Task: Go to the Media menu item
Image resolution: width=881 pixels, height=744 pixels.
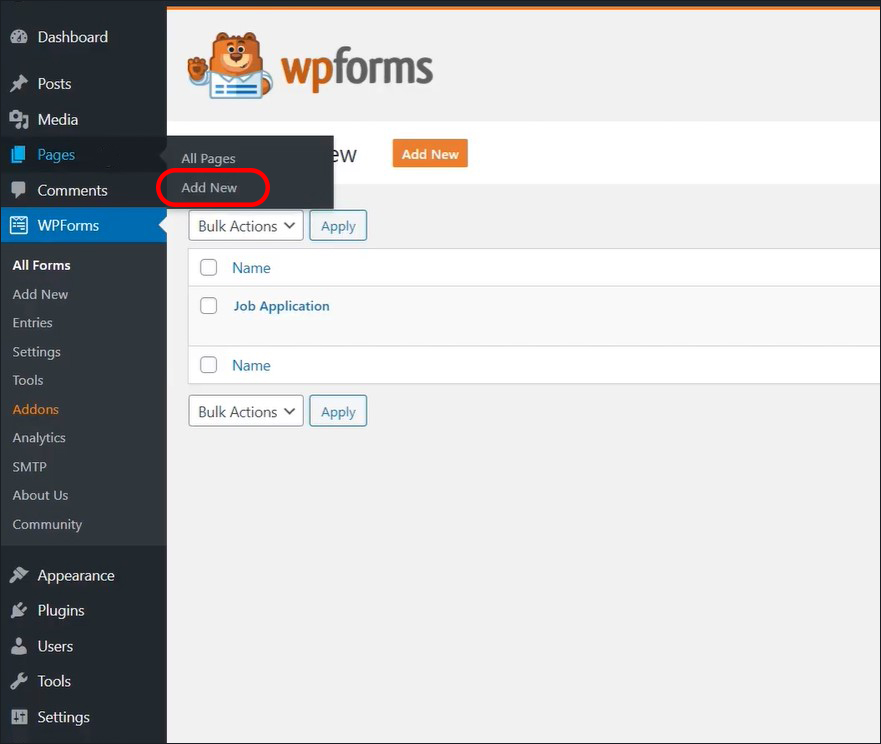Action: point(57,120)
